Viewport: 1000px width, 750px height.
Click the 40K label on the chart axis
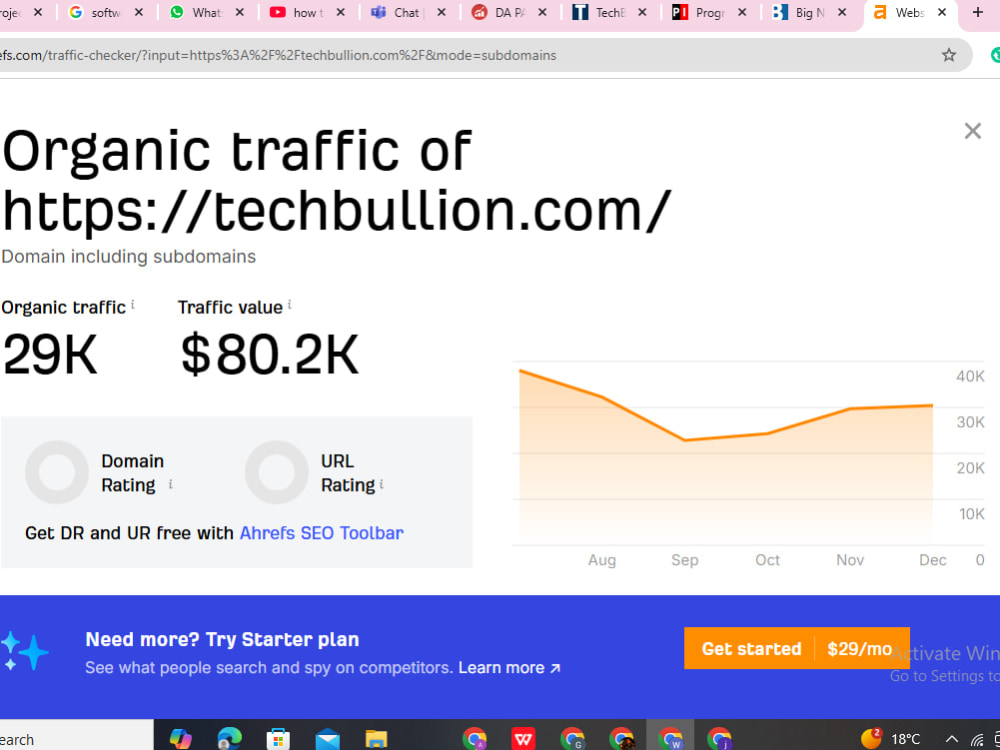click(x=970, y=376)
